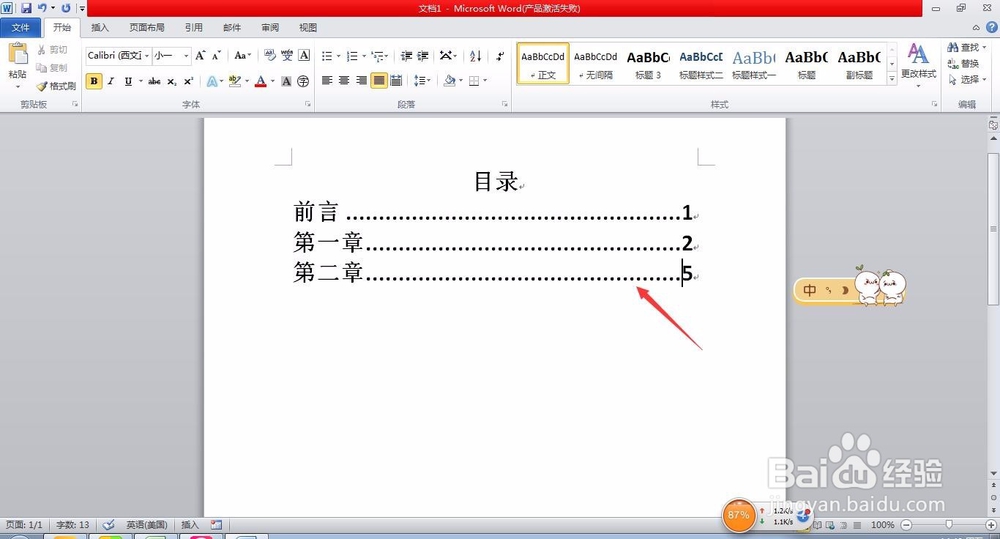
Task: Click the text highlight color button
Action: (235, 81)
